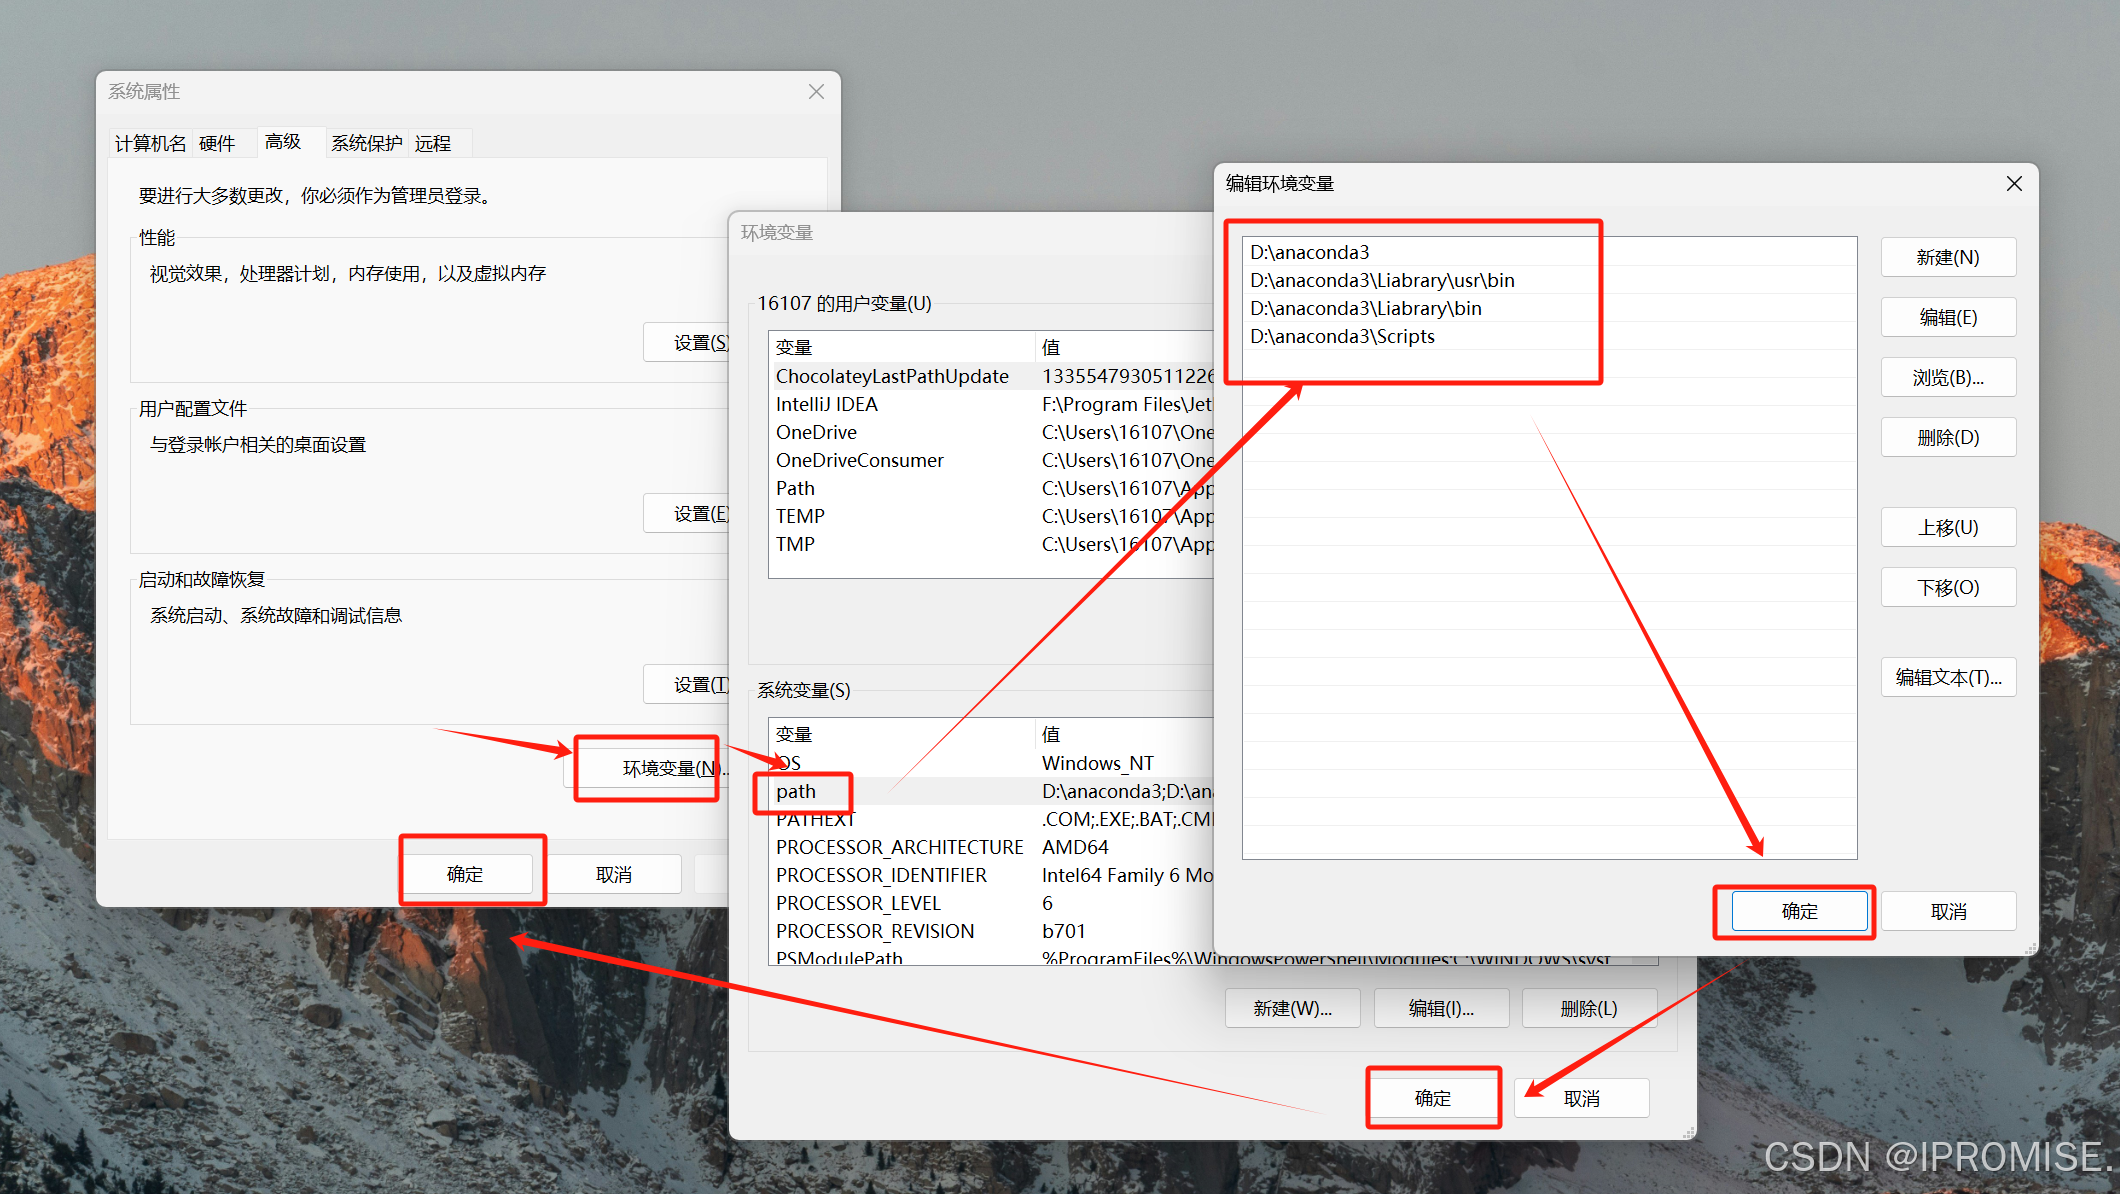Click the 删除(D) button
The width and height of the screenshot is (2120, 1194).
click(1947, 438)
